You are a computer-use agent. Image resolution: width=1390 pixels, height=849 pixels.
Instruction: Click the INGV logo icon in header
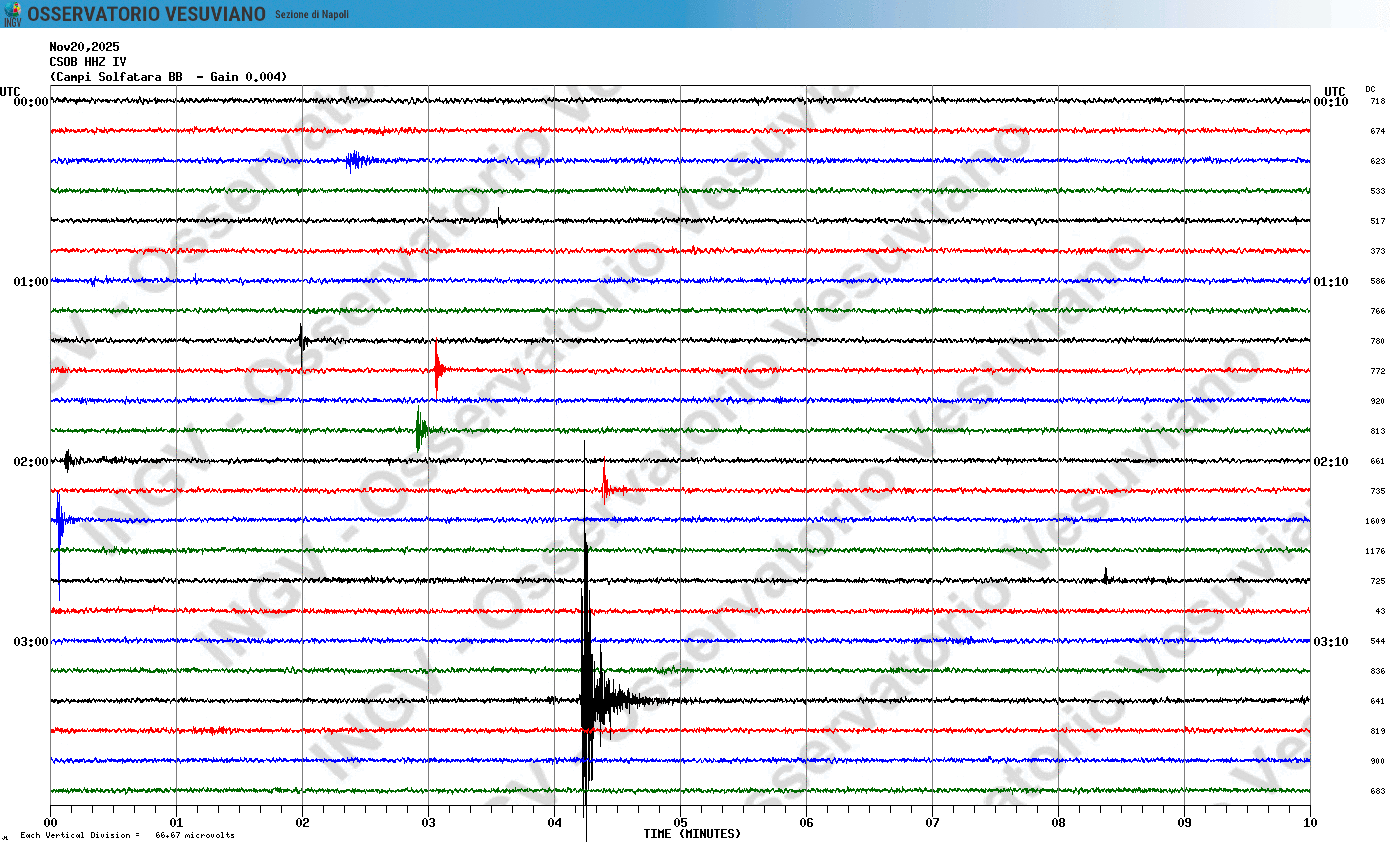click(x=12, y=14)
